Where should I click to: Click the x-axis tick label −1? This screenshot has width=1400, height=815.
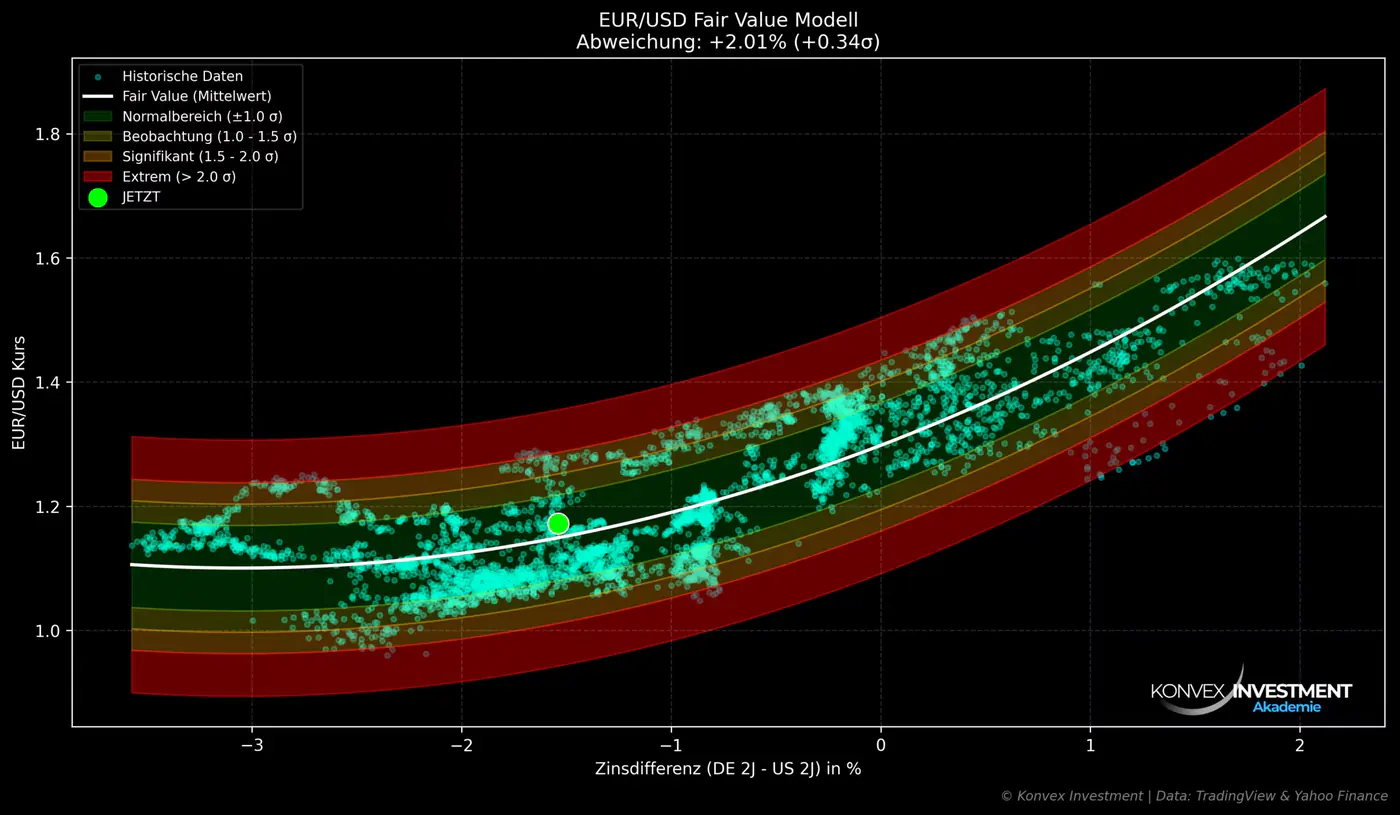point(671,745)
